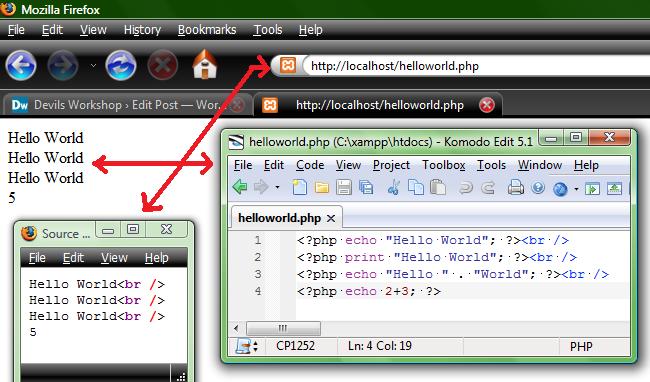Screen dimensions: 650x382
Task: Reload the page with the Firefox Reload button
Action: [x=121, y=65]
